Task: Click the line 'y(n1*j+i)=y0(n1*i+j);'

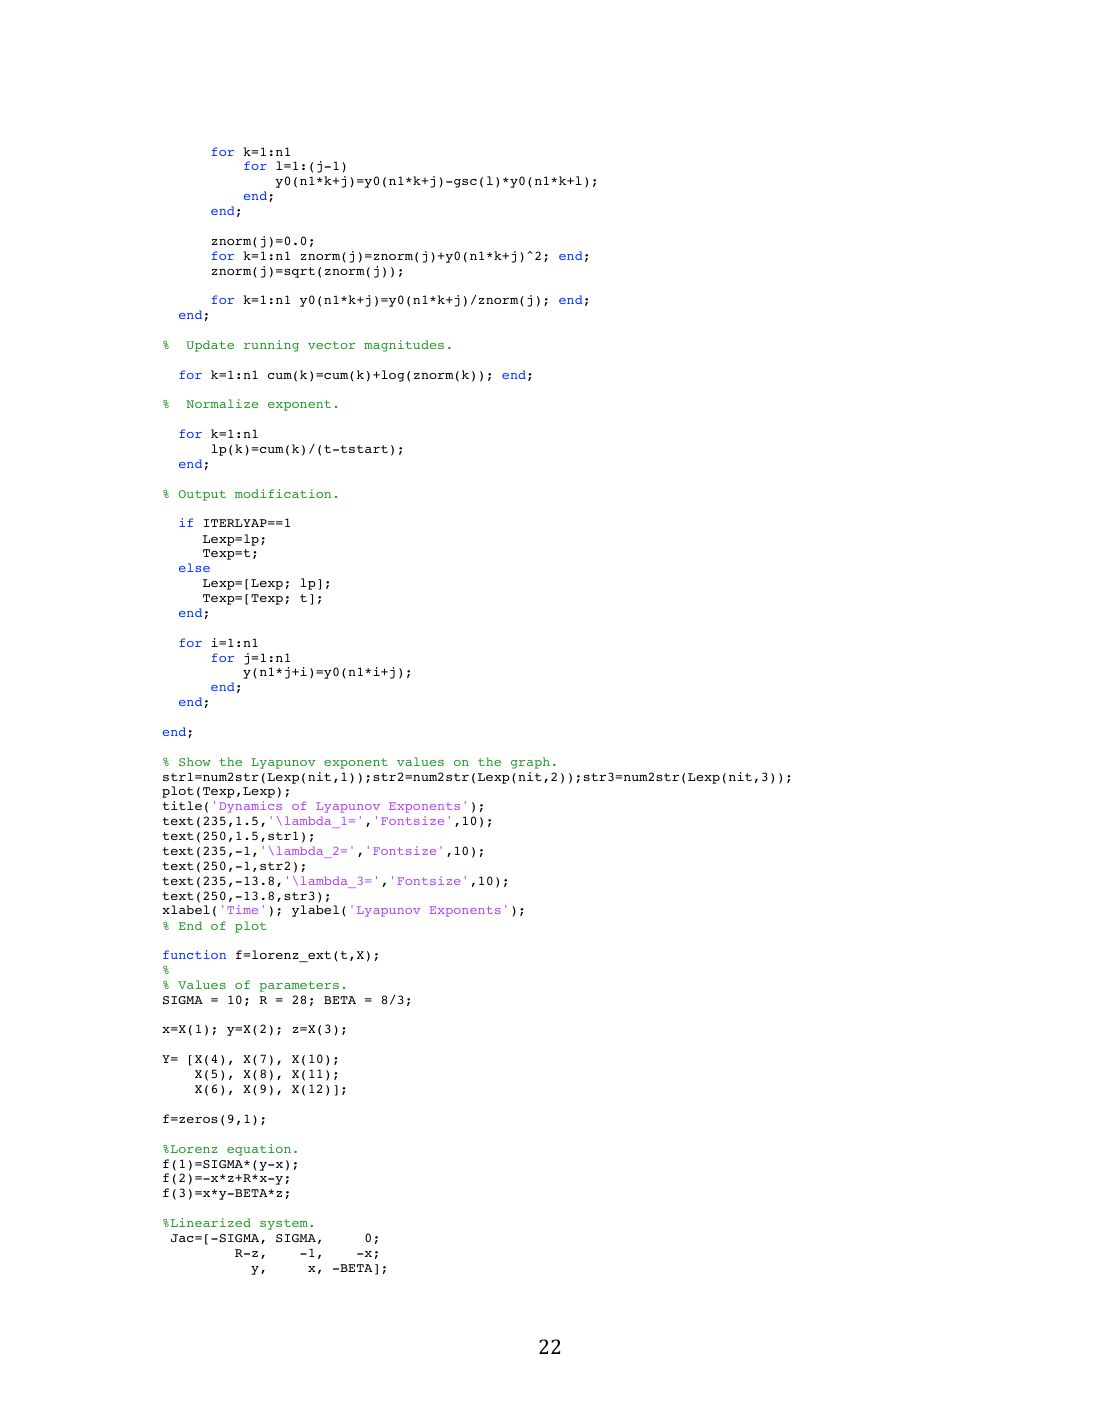Action: [328, 673]
